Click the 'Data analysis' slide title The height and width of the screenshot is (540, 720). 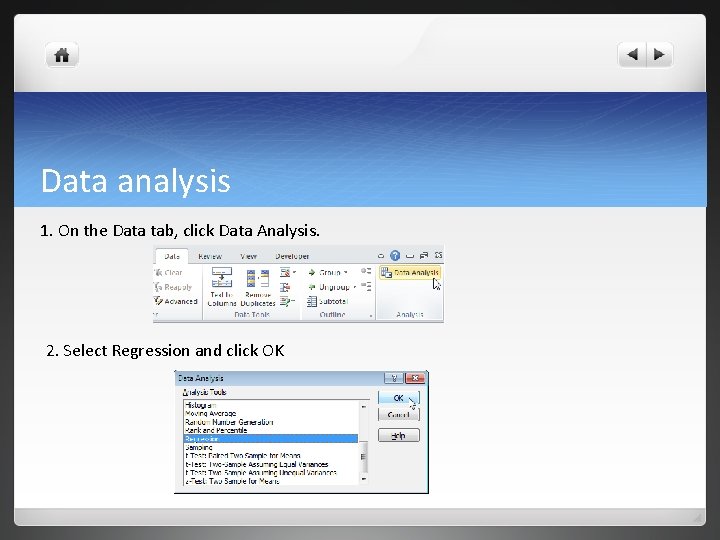[135, 181]
